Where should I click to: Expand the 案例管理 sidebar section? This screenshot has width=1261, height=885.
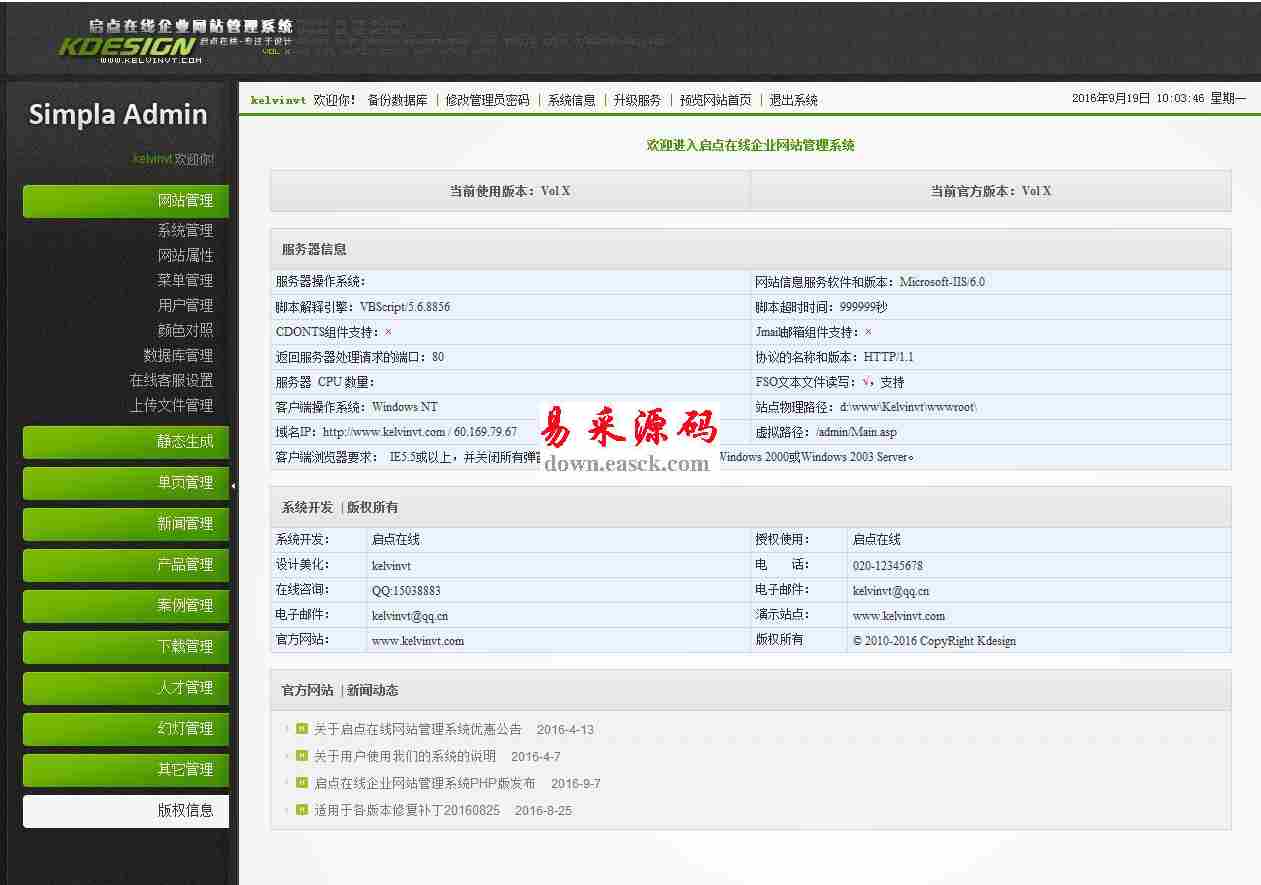click(126, 606)
